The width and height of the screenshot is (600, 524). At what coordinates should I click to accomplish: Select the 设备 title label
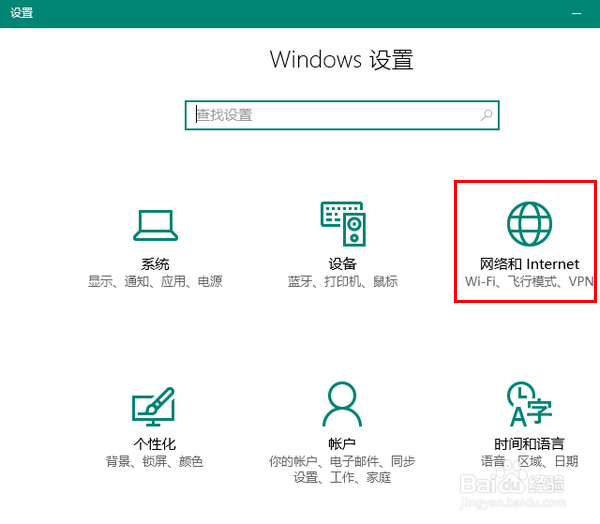pos(342,264)
